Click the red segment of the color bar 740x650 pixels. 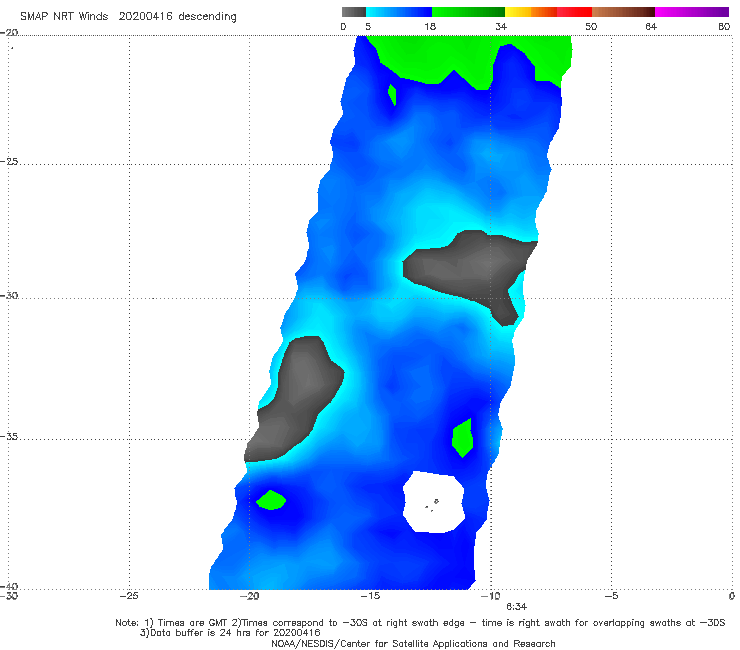[574, 12]
